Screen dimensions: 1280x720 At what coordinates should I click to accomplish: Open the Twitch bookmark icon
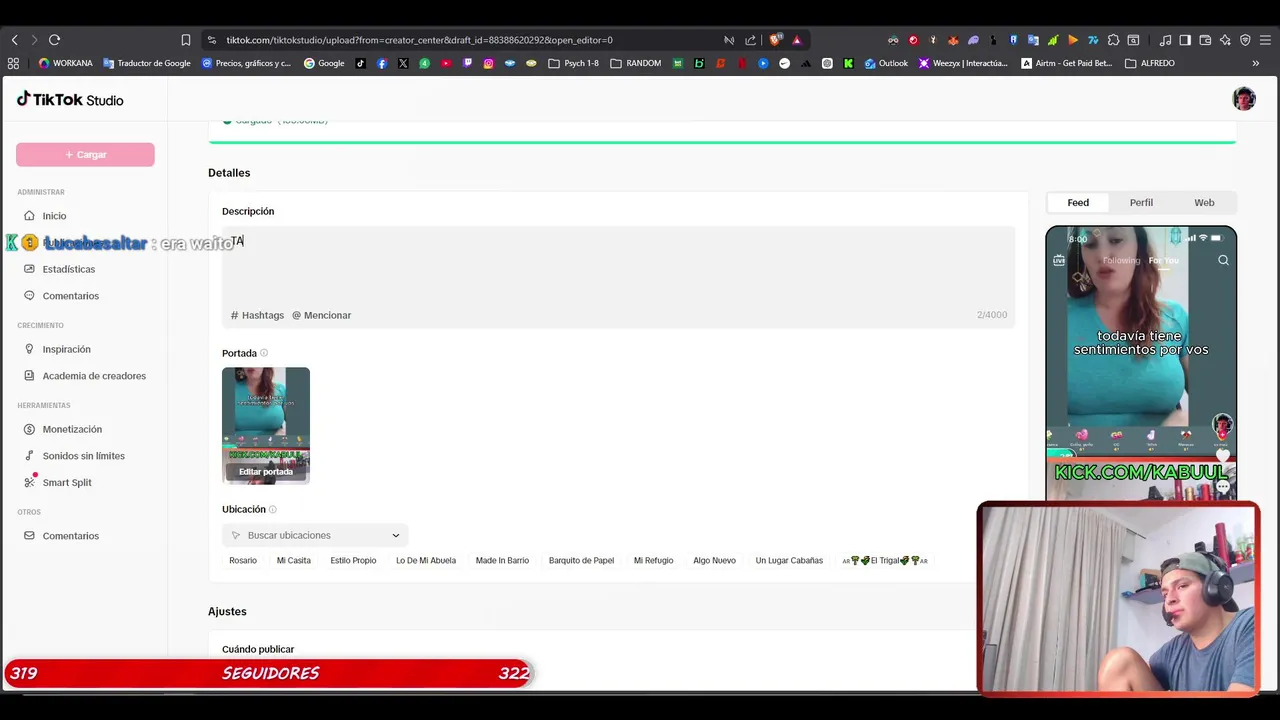(x=467, y=63)
